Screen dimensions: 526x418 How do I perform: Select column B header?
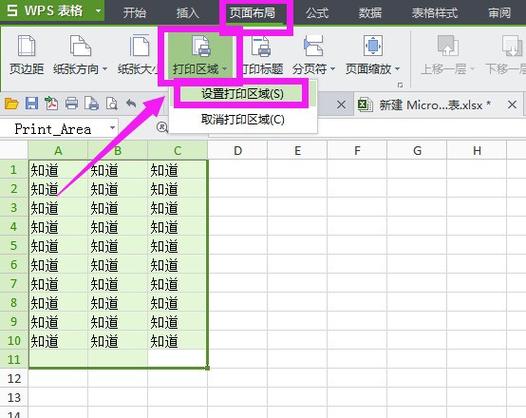pos(117,151)
